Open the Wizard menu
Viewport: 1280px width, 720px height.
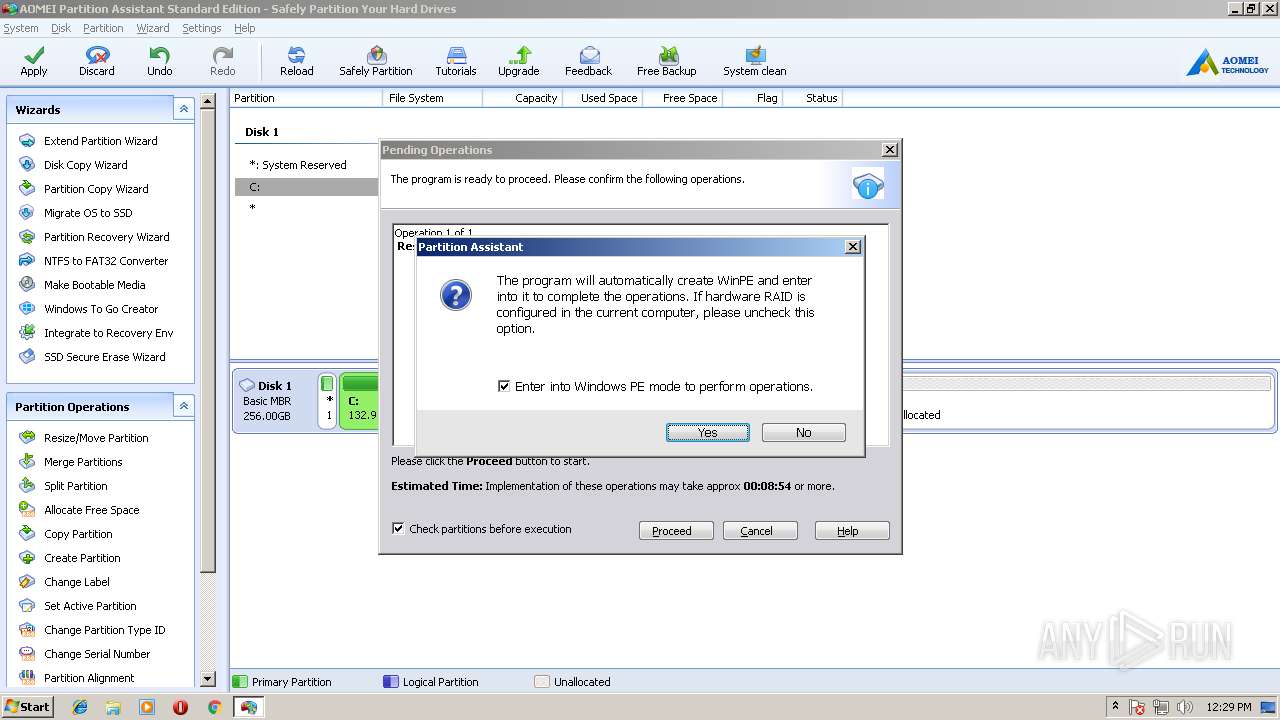click(153, 28)
